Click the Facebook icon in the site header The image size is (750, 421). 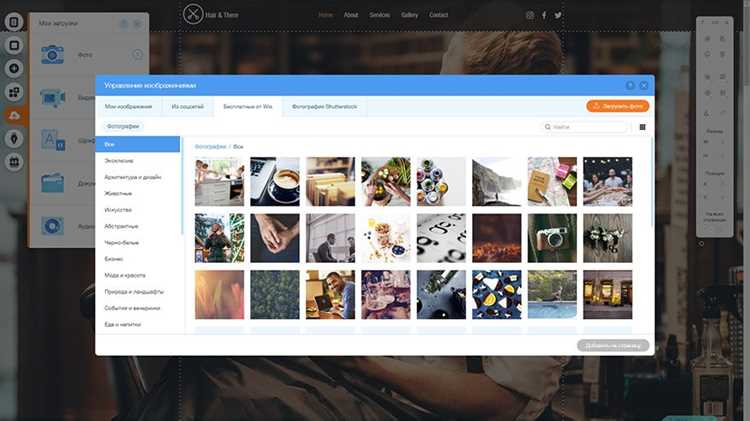pyautogui.click(x=544, y=15)
